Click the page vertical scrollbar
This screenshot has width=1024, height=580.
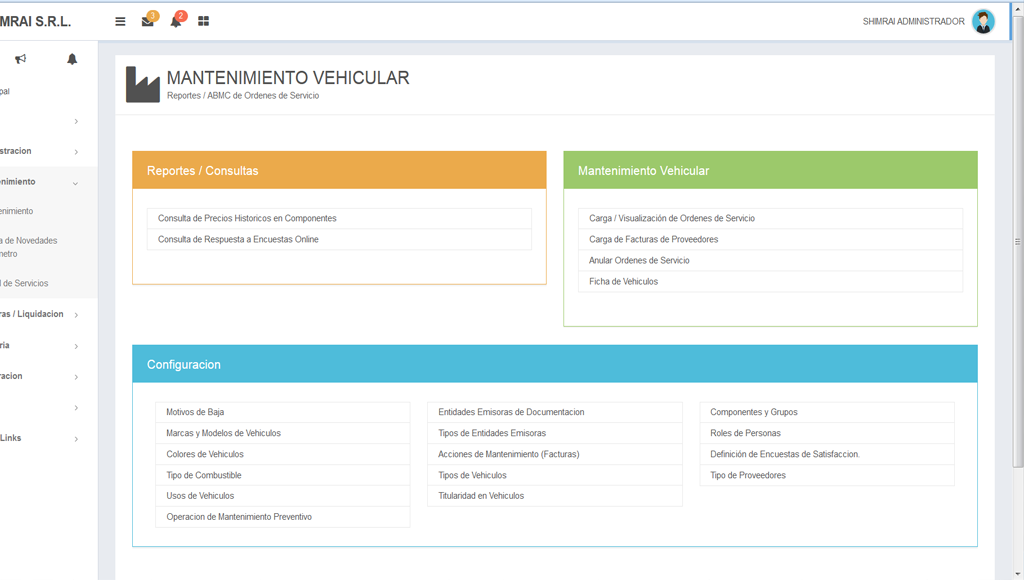[1017, 242]
